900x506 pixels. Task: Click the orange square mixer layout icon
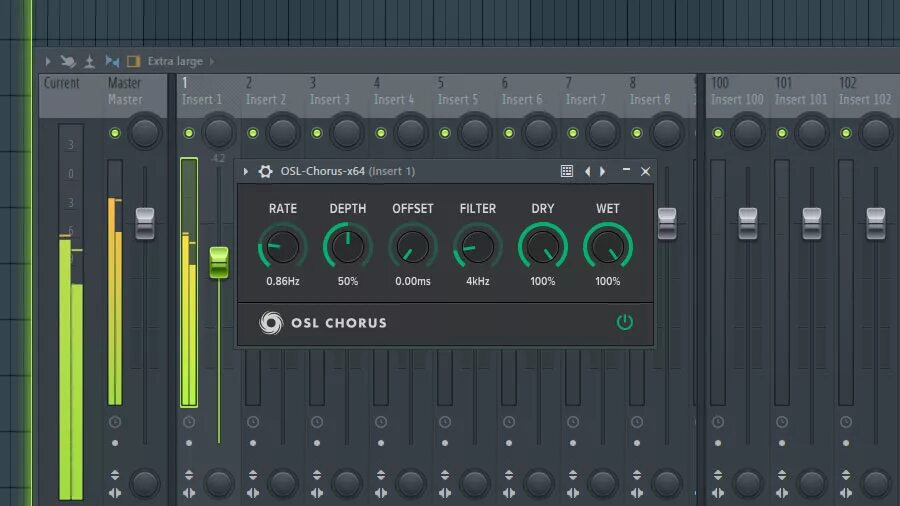[x=133, y=61]
